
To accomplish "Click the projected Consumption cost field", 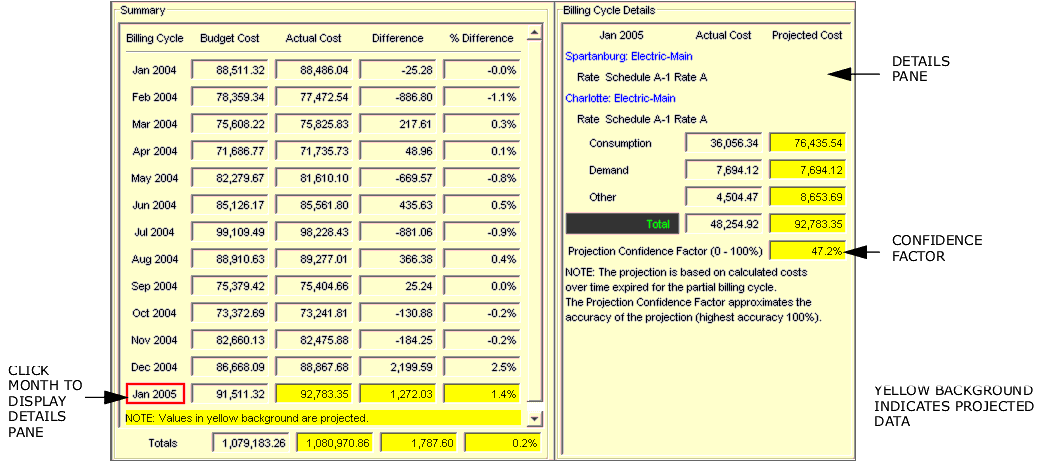I will pos(808,144).
